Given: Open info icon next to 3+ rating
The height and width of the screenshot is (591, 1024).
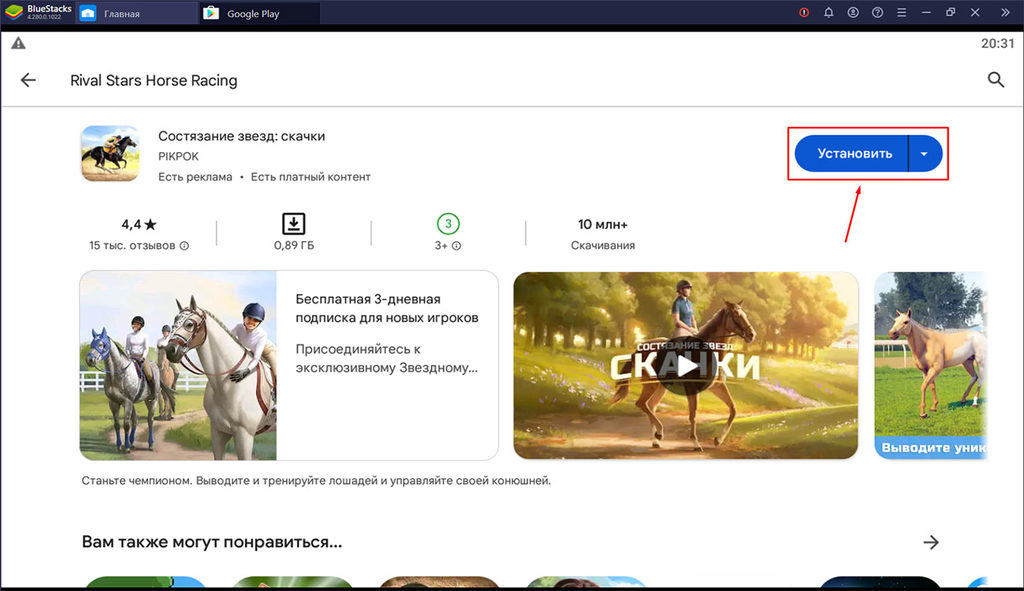Looking at the screenshot, I should (456, 246).
